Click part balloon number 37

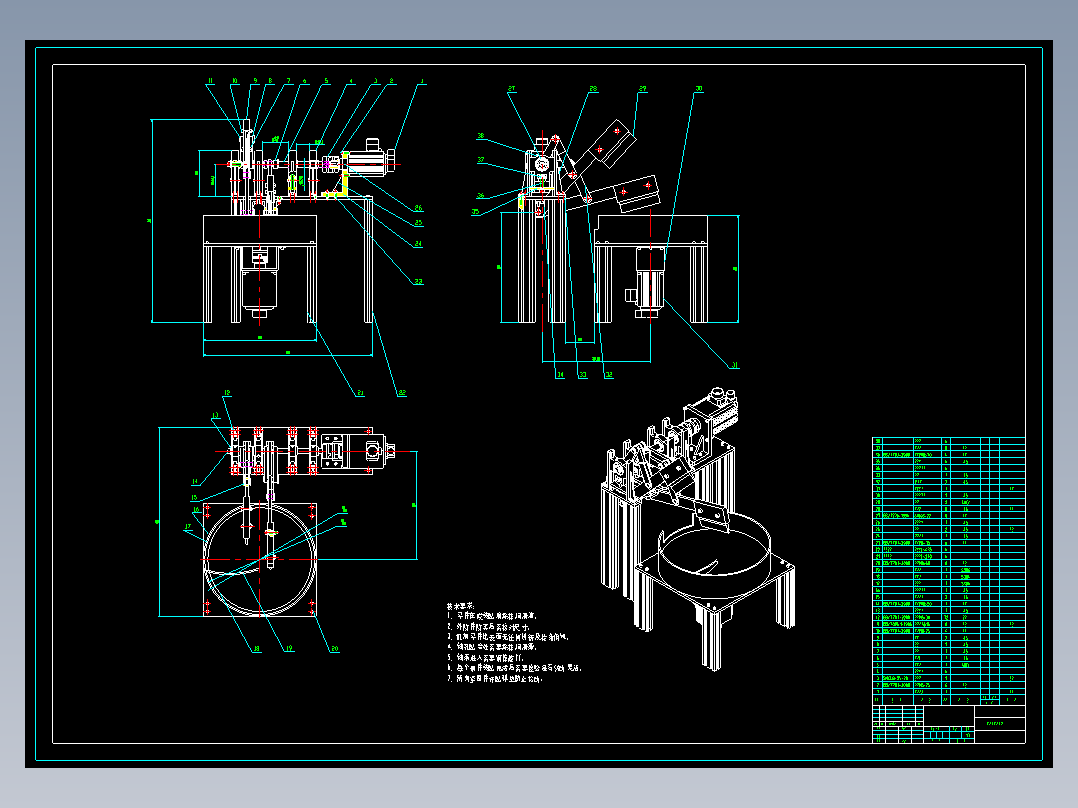pyautogui.click(x=481, y=160)
